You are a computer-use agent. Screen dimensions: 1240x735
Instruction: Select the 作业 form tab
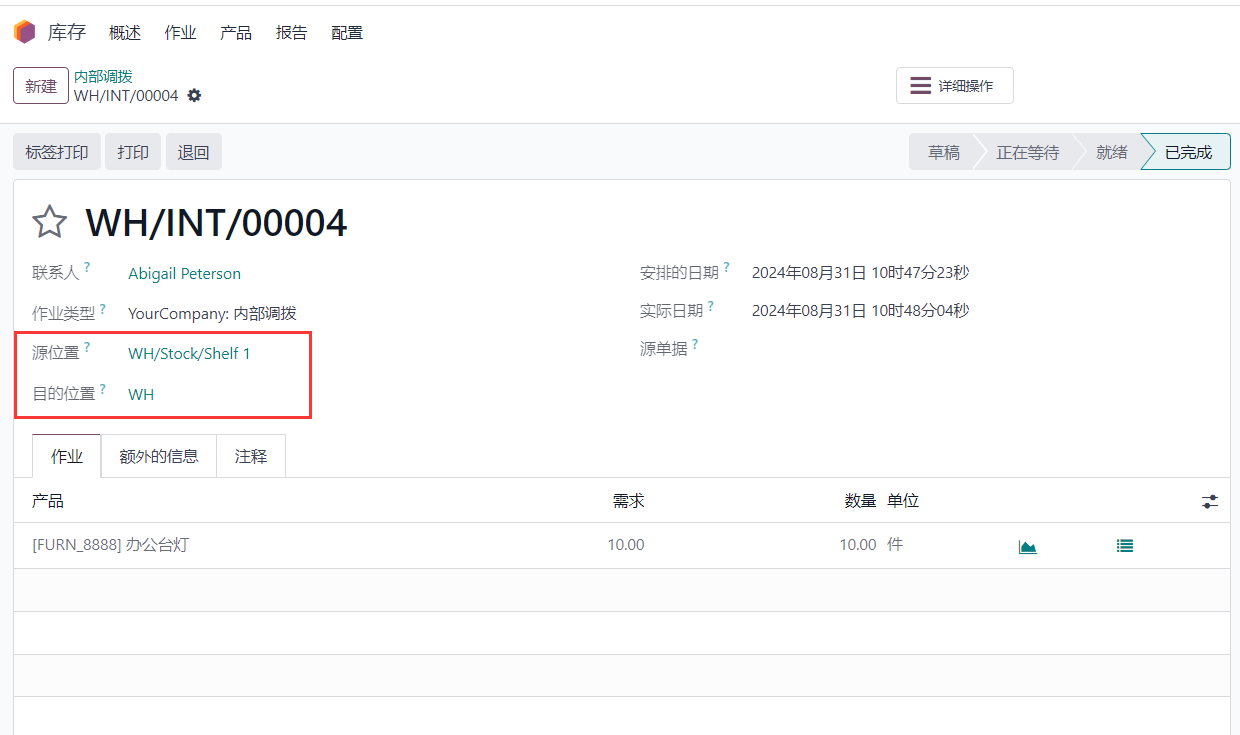tap(67, 456)
